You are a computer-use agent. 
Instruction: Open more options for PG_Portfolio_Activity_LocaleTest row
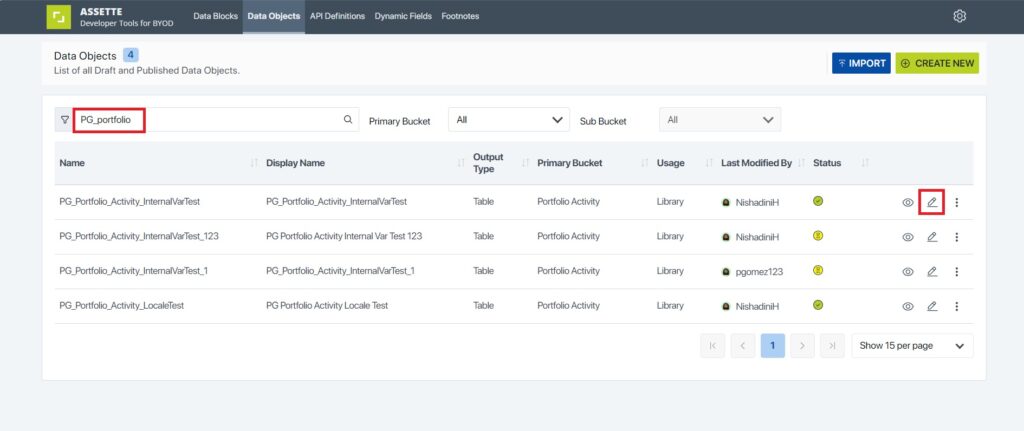click(957, 306)
